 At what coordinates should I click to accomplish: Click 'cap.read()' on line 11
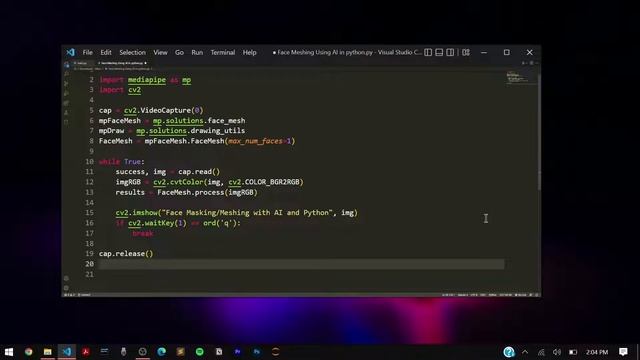click(x=199, y=171)
